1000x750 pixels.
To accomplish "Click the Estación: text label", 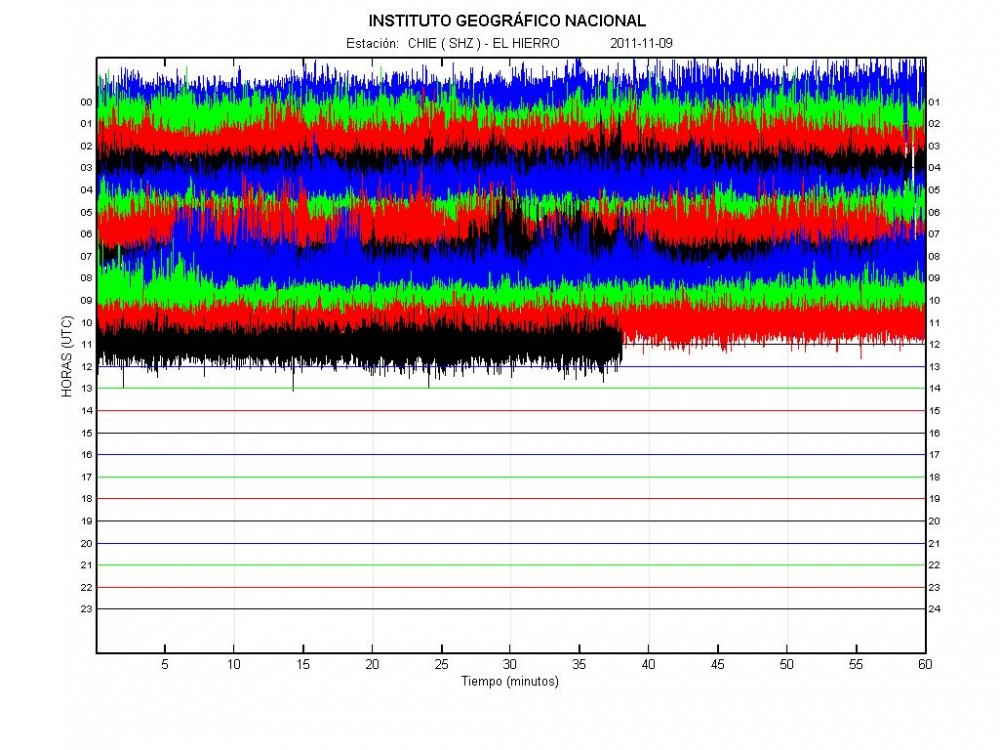I will click(373, 44).
